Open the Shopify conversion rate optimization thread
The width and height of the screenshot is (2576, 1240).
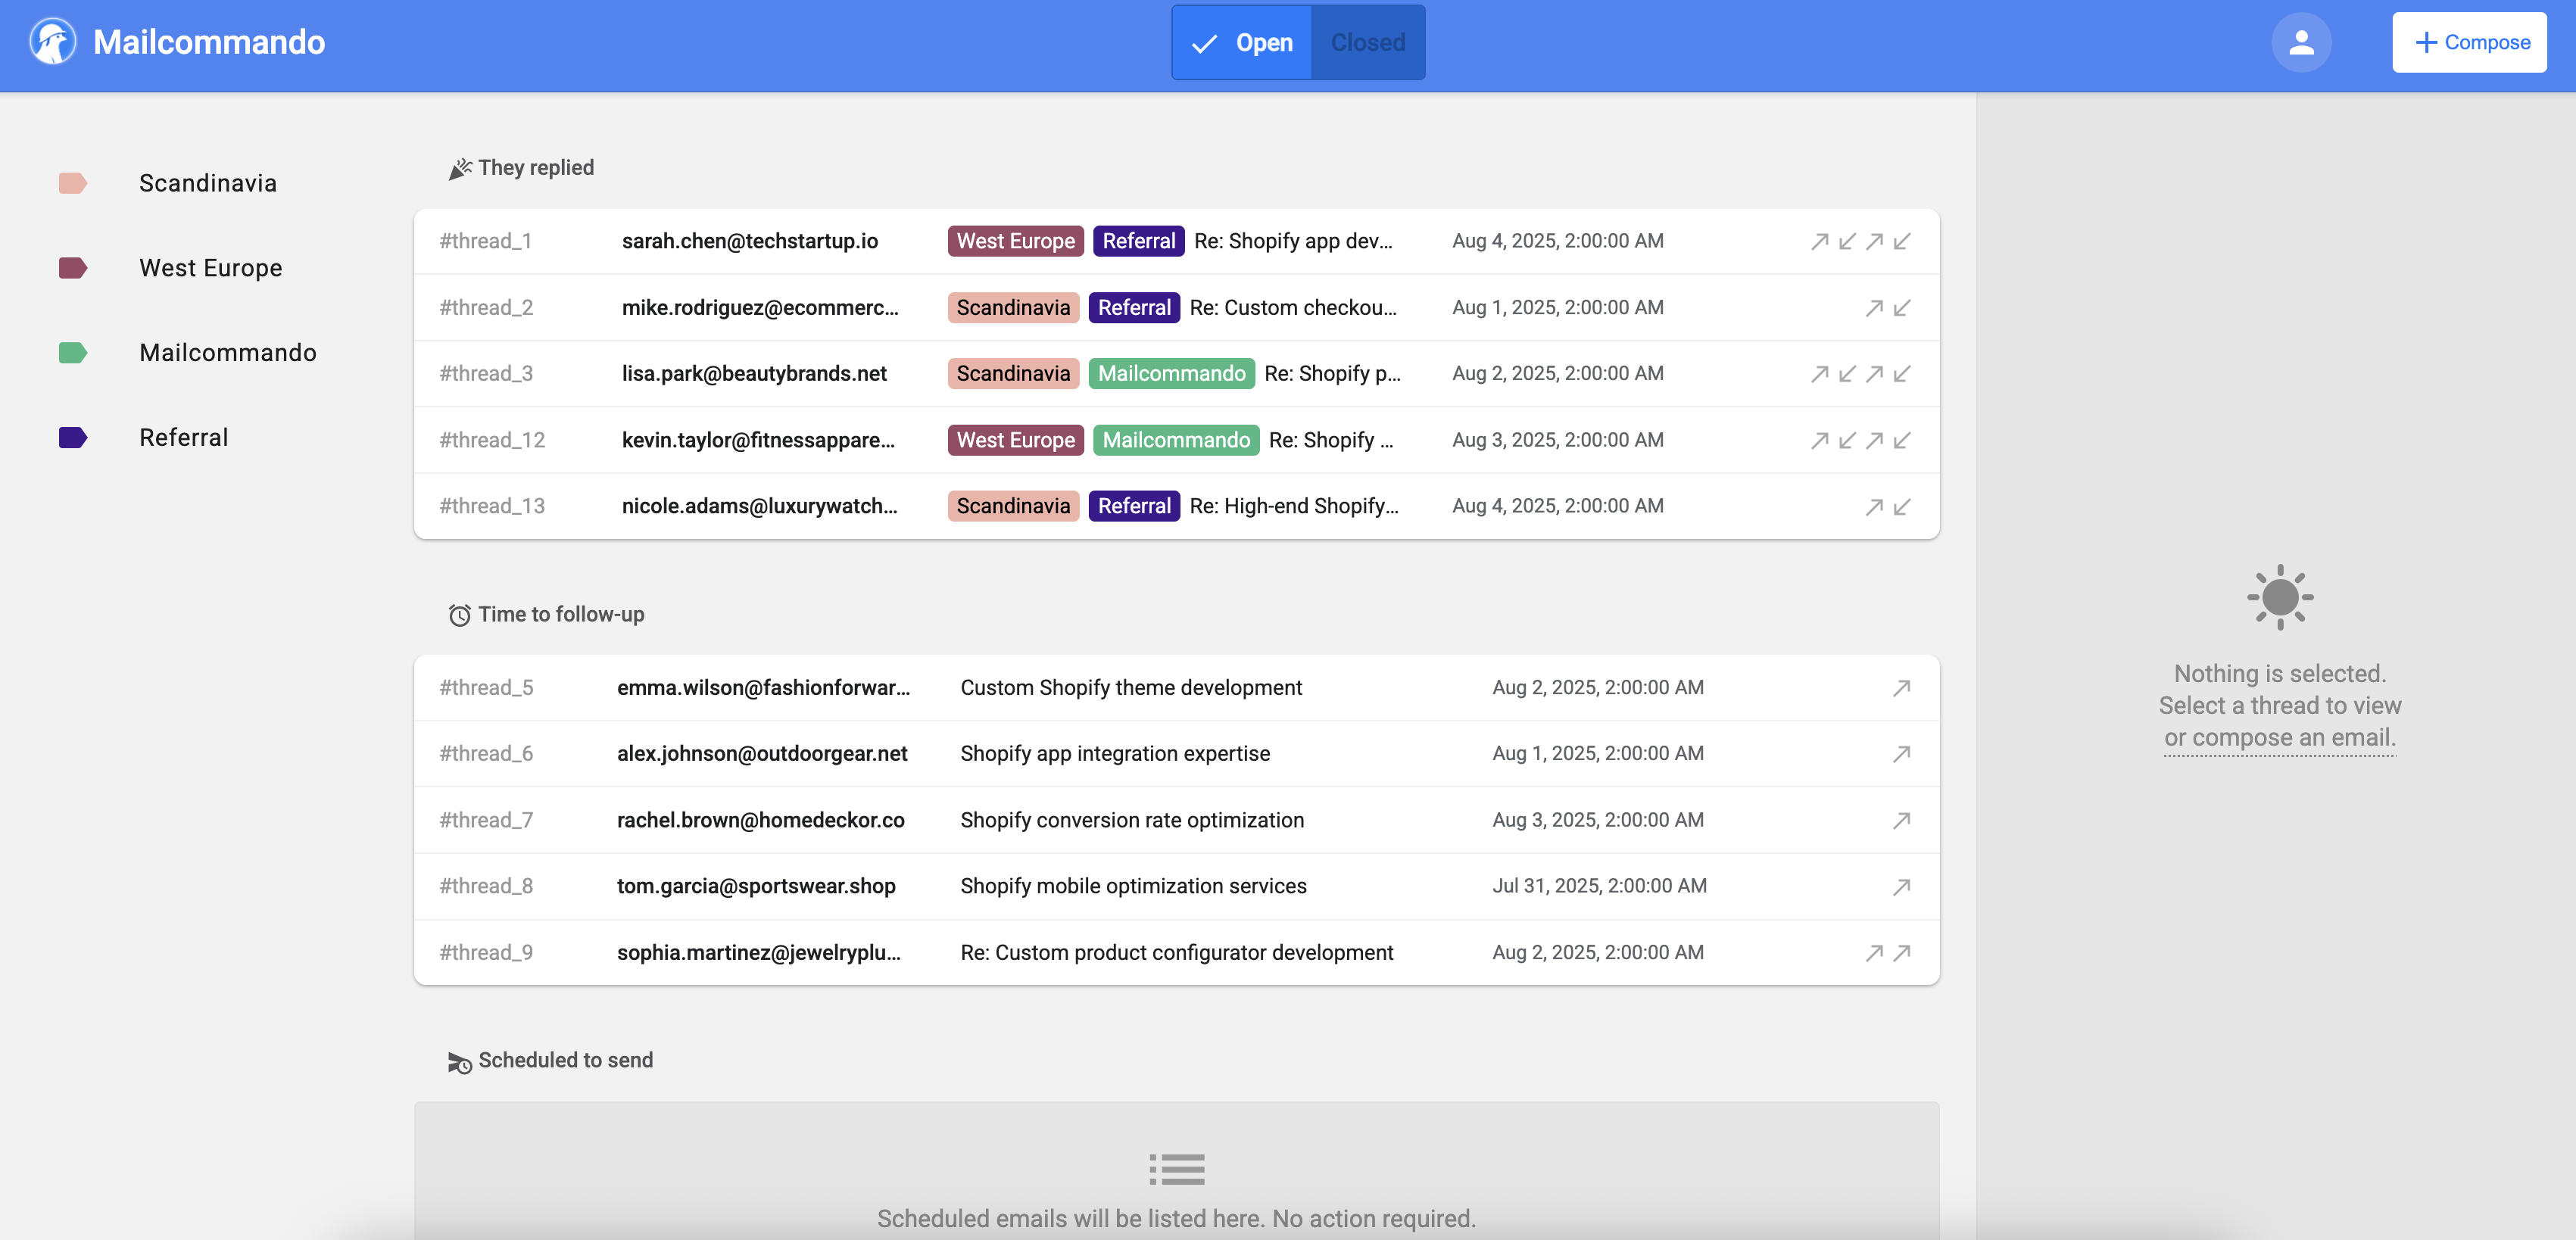[x=1176, y=820]
